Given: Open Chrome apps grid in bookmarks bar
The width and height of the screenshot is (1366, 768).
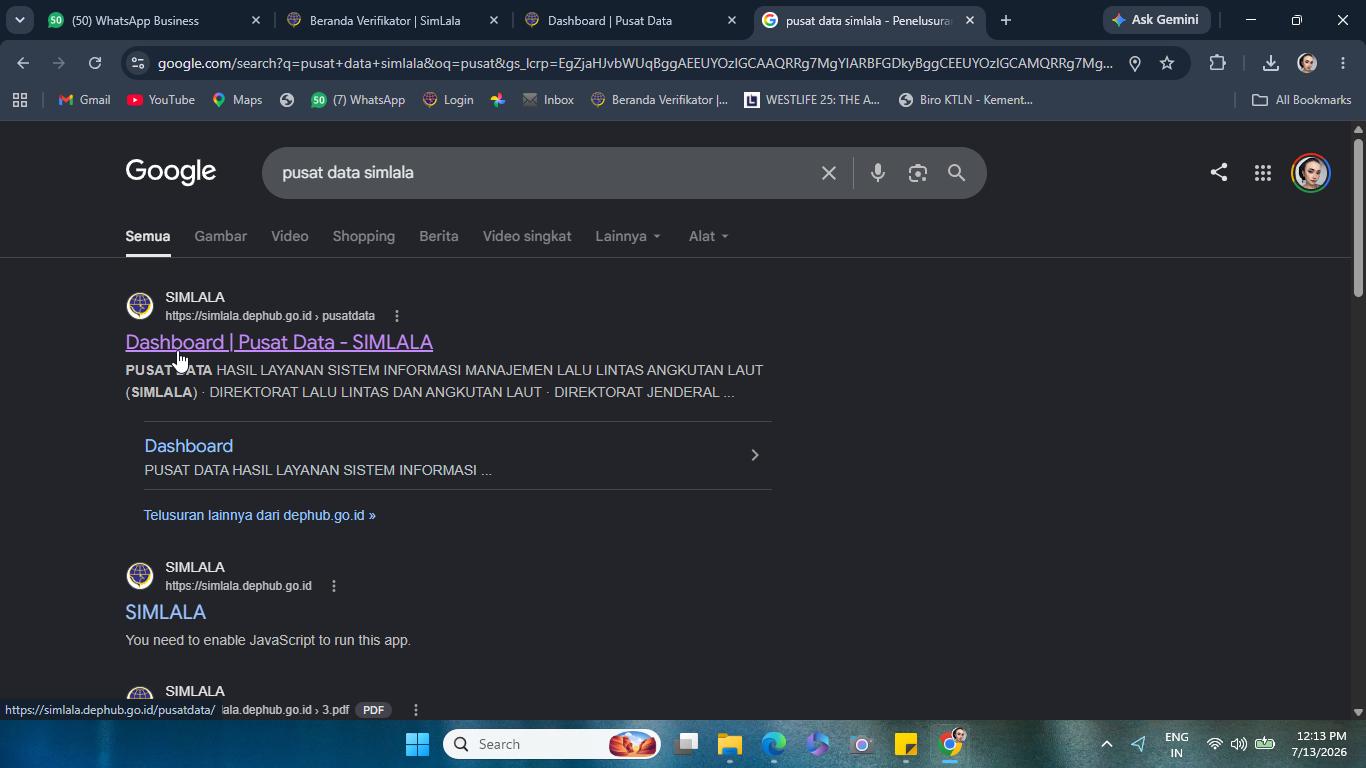Looking at the screenshot, I should tap(19, 100).
